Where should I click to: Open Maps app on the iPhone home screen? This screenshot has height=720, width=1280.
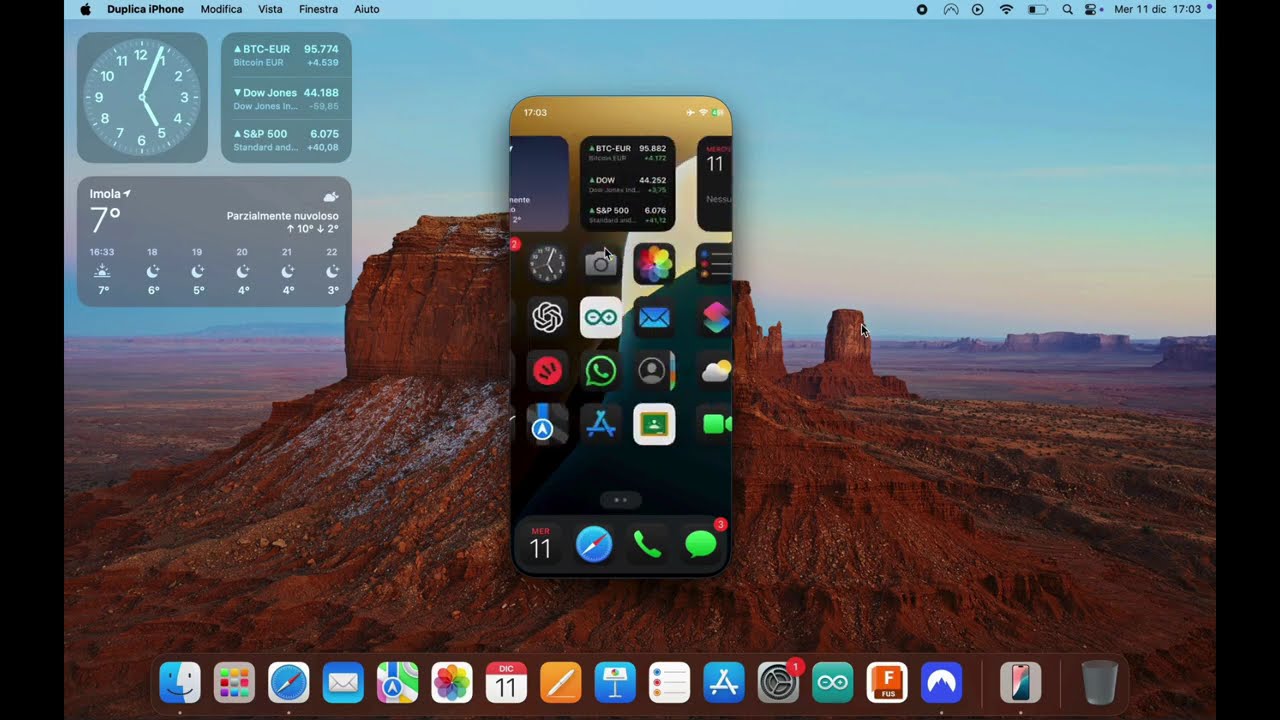pos(547,424)
